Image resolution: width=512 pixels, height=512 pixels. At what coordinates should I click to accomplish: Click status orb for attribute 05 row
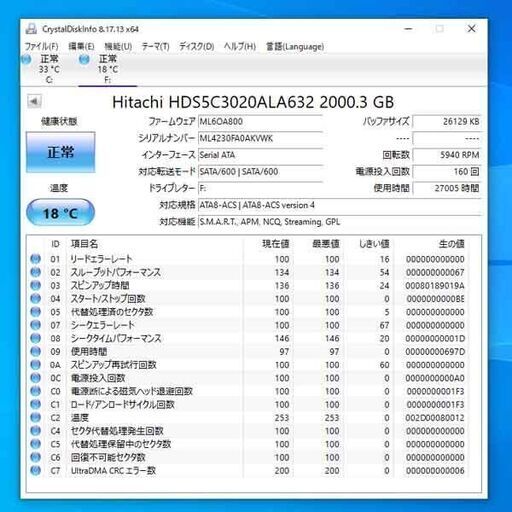[x=35, y=312]
